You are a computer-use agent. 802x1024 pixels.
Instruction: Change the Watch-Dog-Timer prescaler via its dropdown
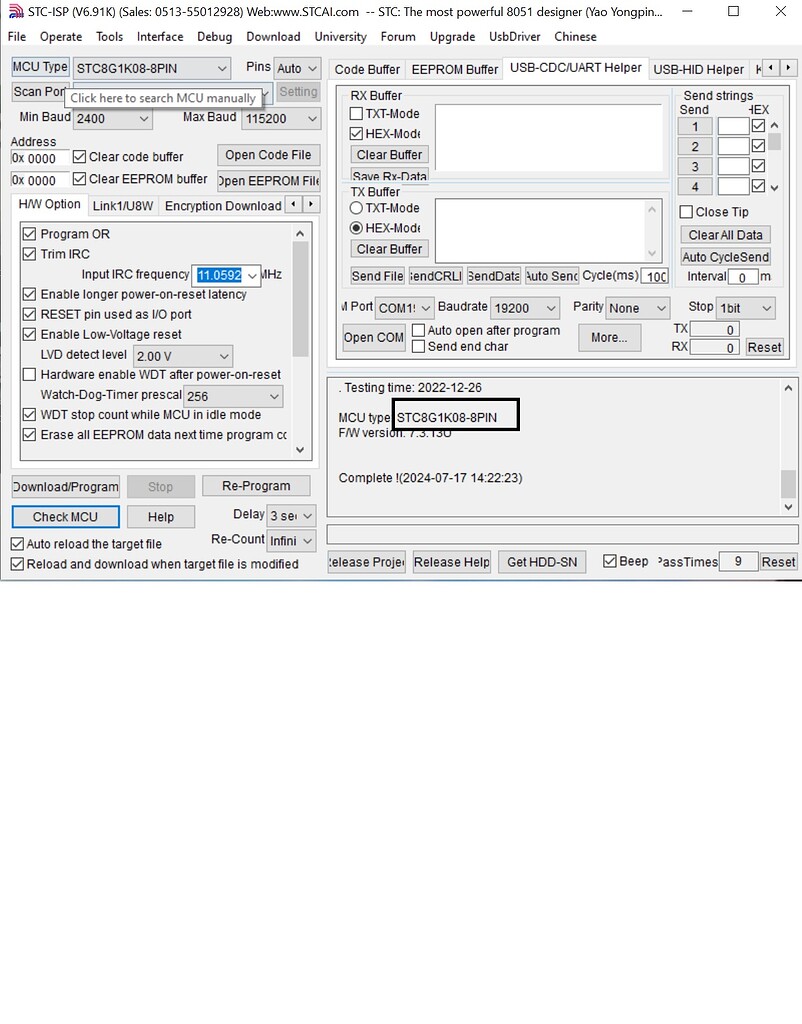coord(276,396)
